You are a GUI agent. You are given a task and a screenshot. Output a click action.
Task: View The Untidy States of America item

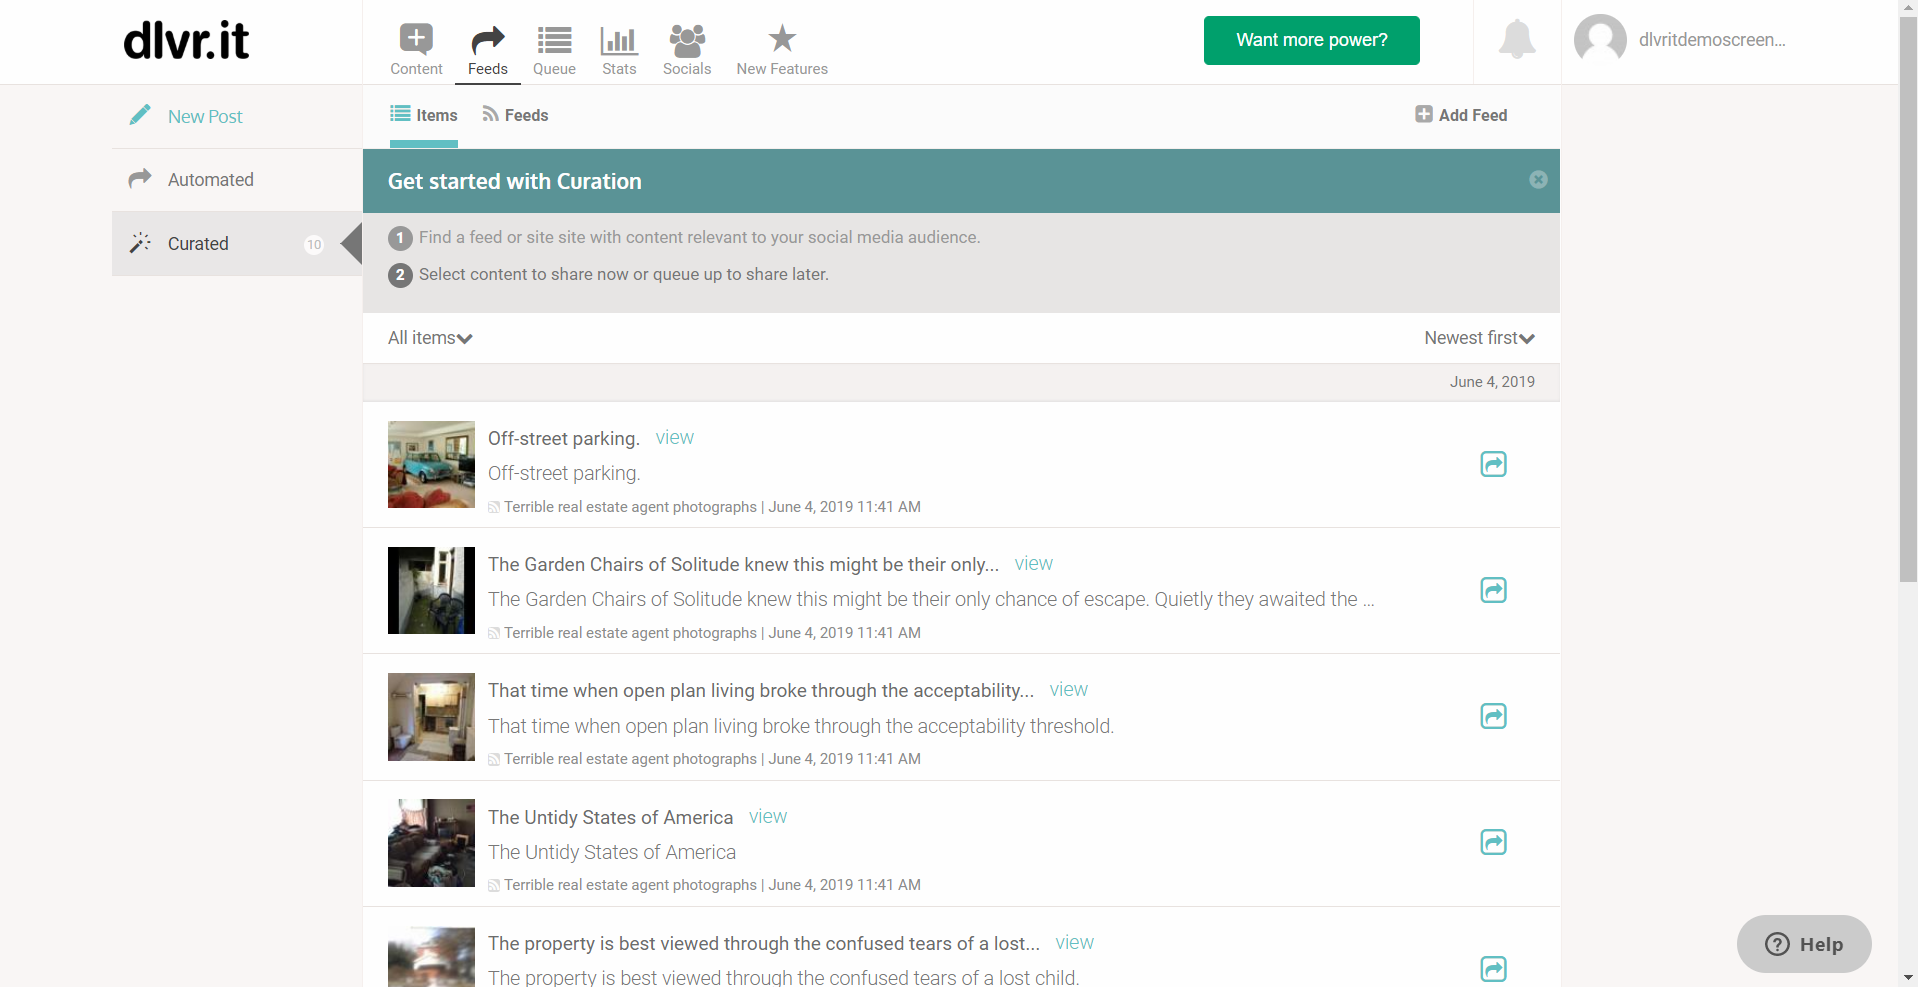pos(767,817)
